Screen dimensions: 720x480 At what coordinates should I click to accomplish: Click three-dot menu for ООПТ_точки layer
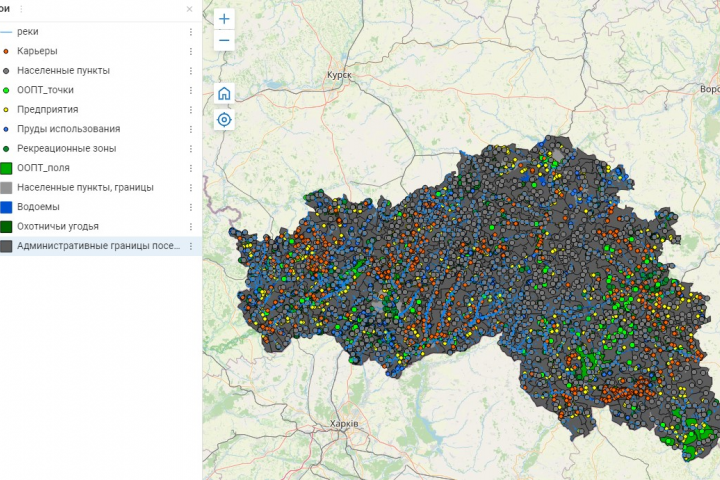coord(190,90)
